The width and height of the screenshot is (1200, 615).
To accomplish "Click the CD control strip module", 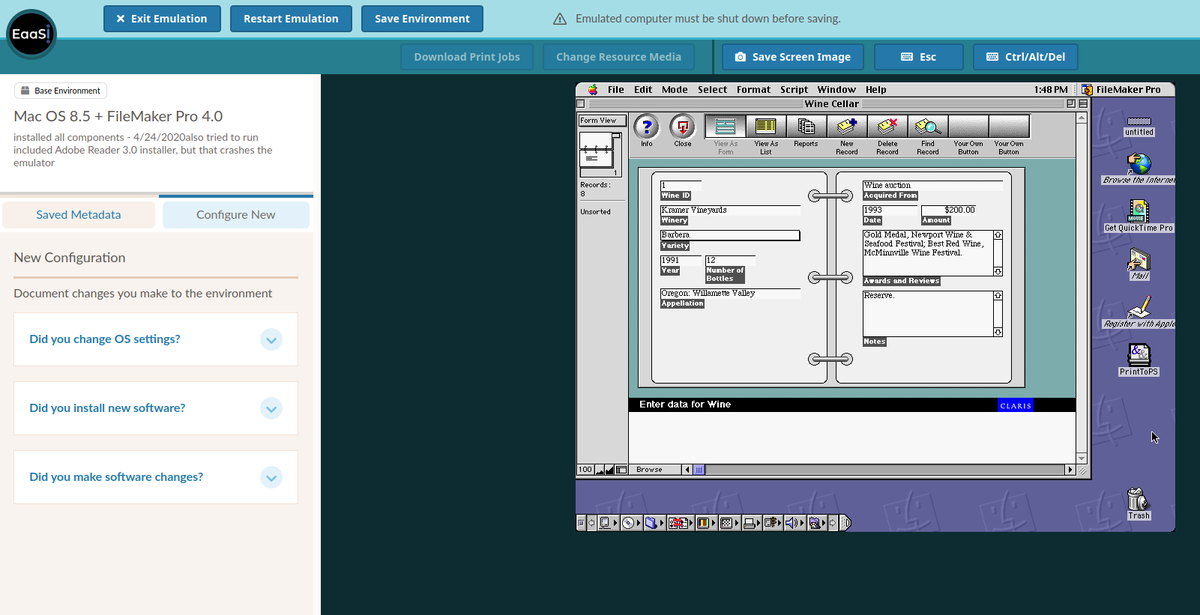I will point(631,522).
